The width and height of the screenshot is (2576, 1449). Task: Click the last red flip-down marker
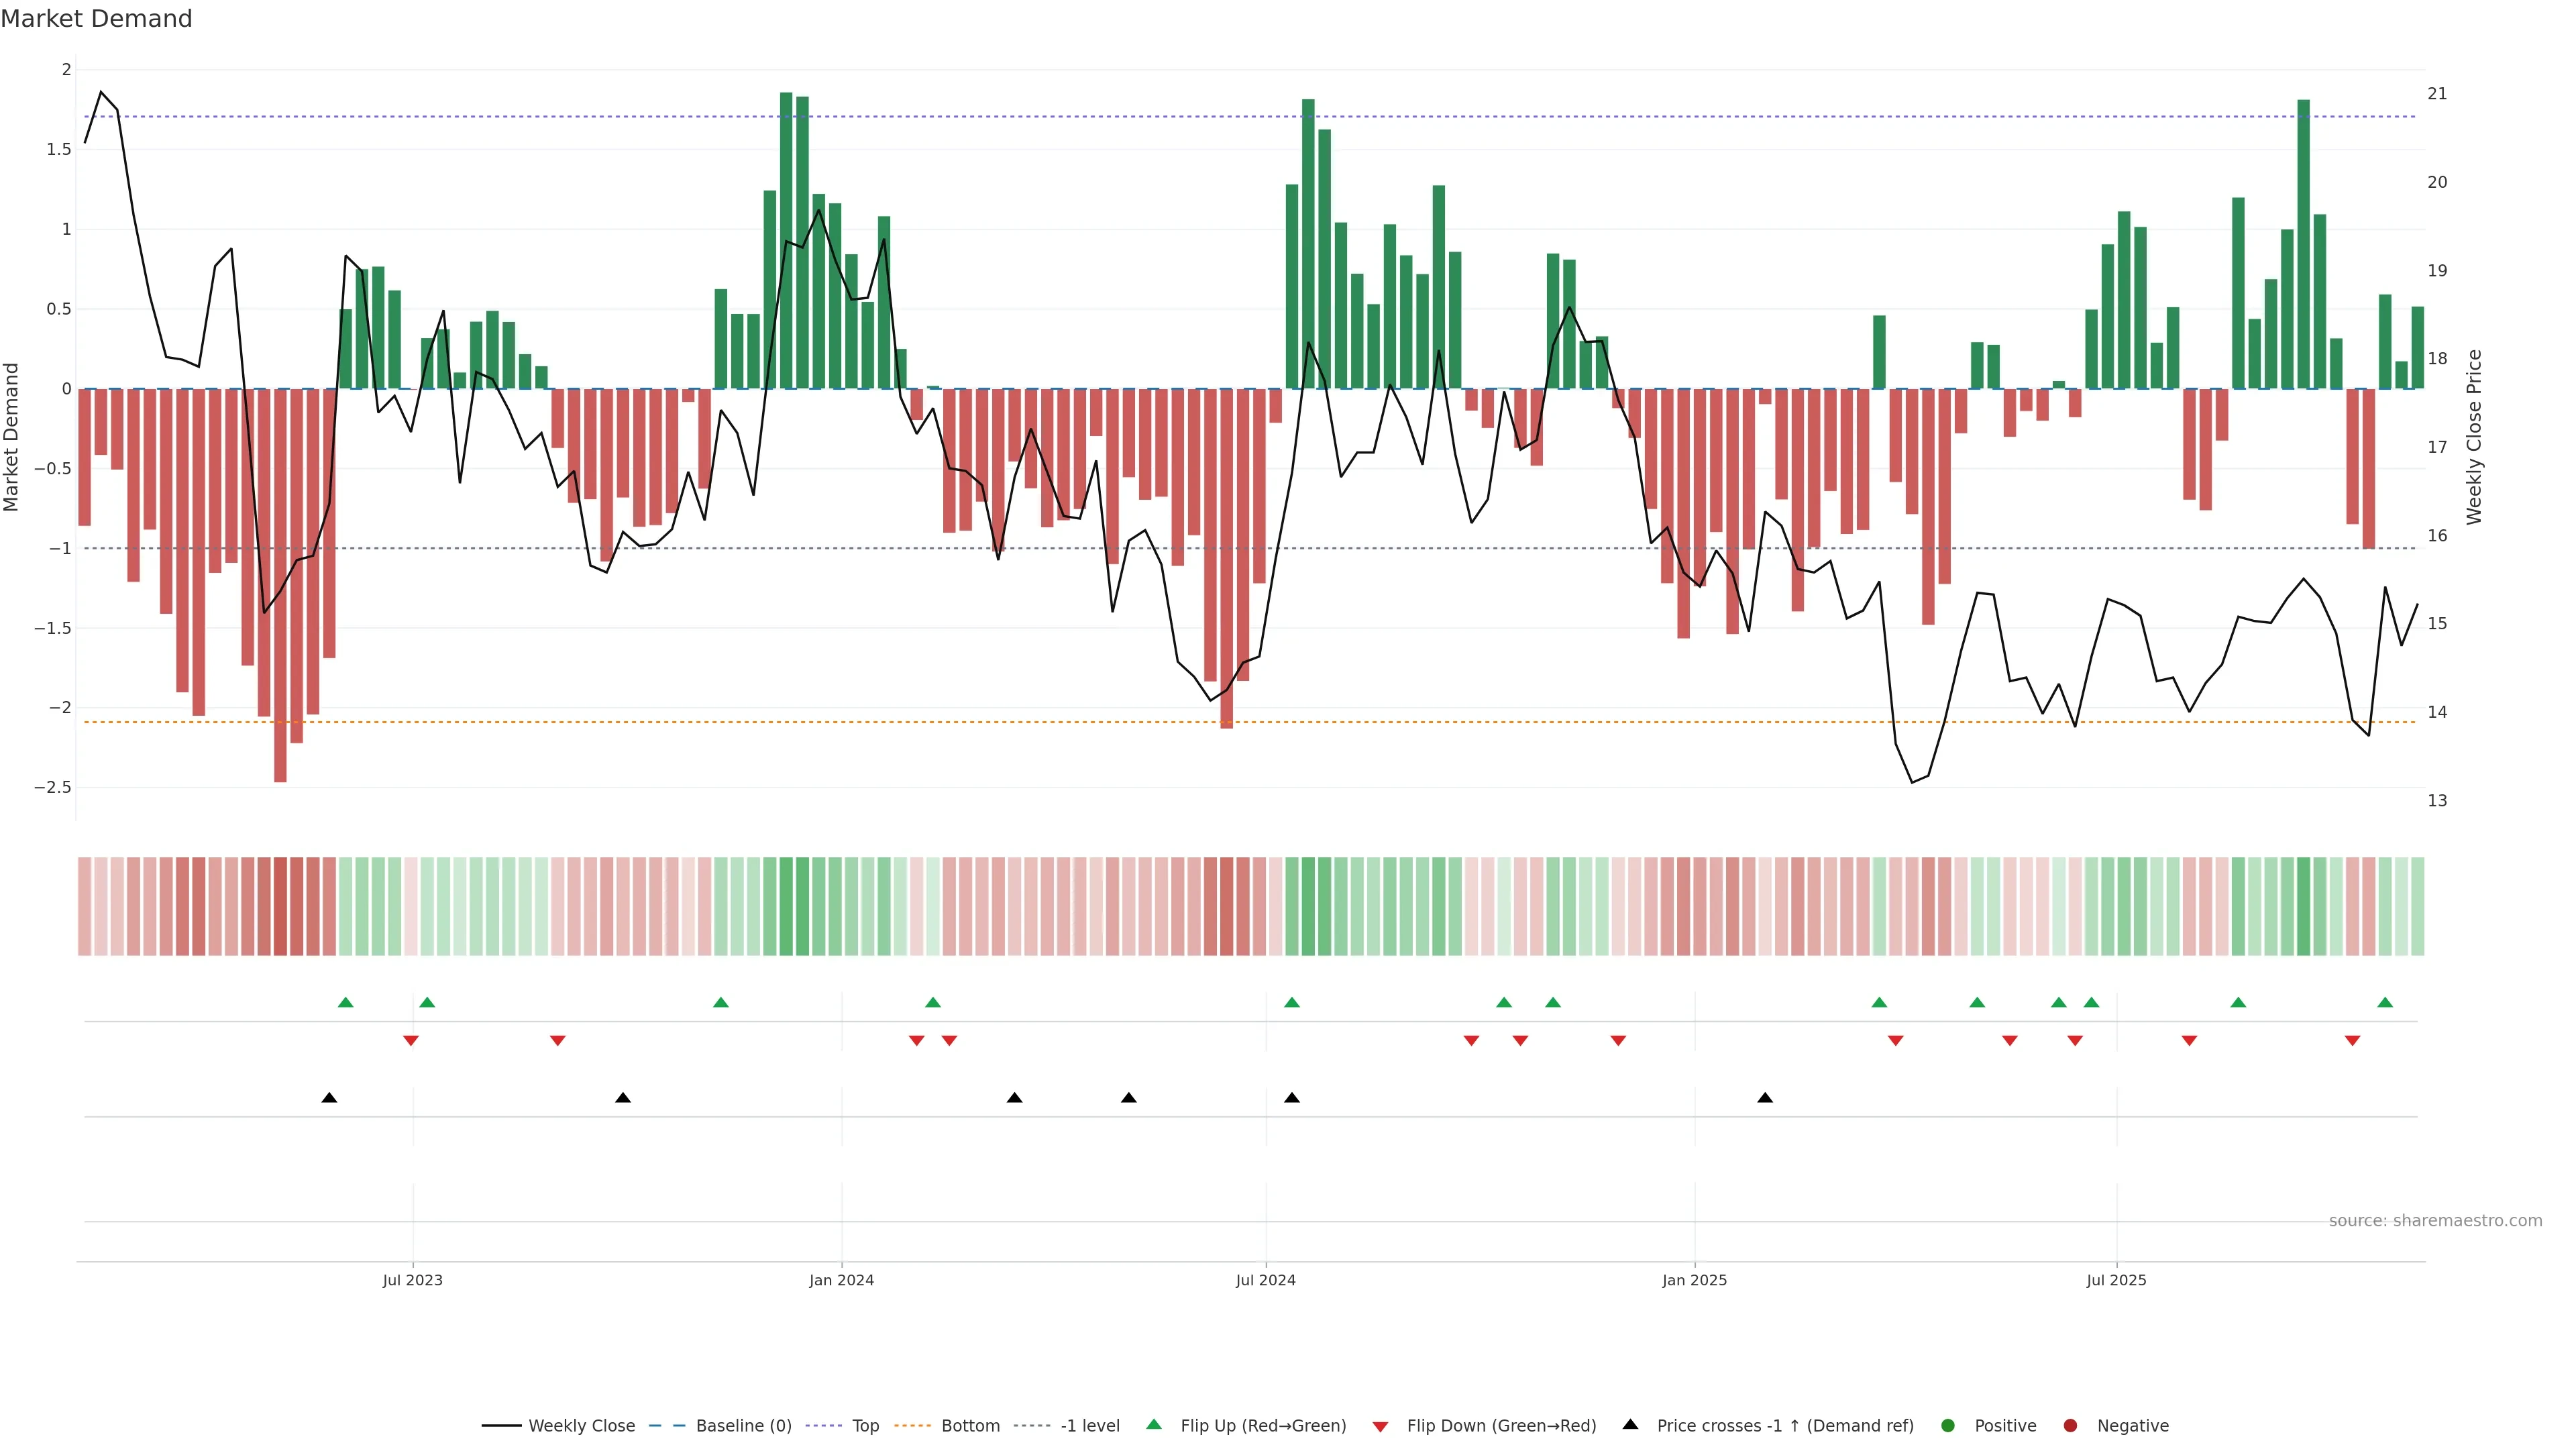coord(2352,1041)
